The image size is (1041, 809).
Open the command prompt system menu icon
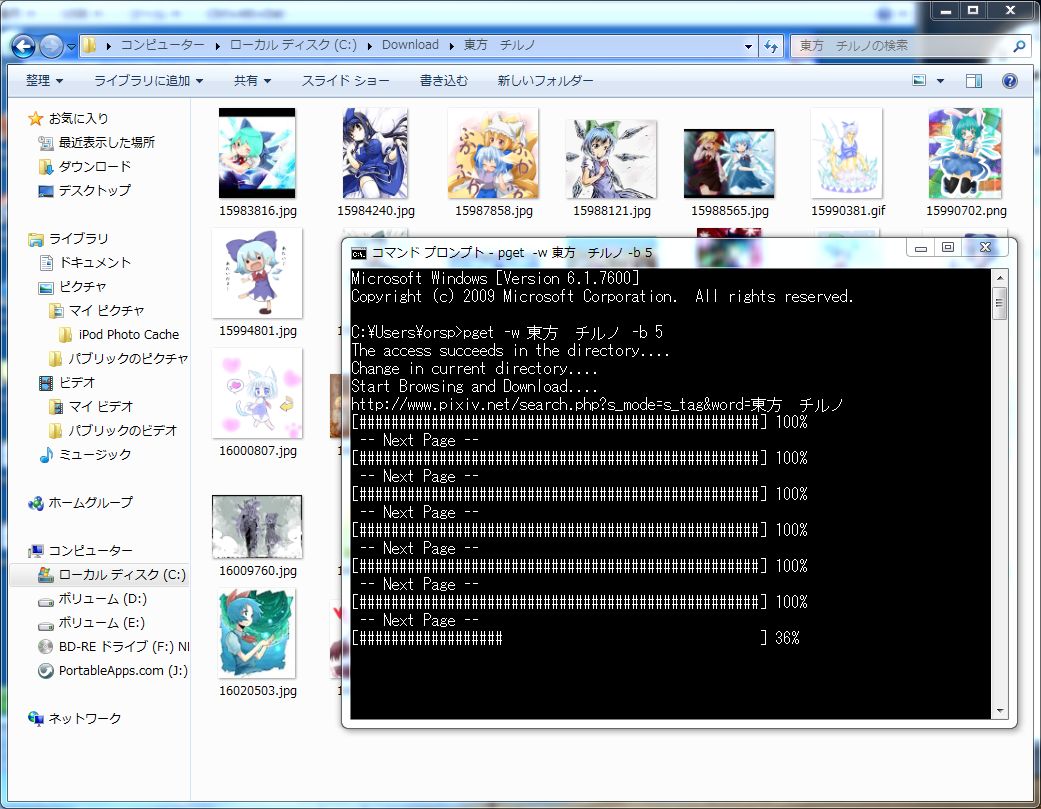359,254
